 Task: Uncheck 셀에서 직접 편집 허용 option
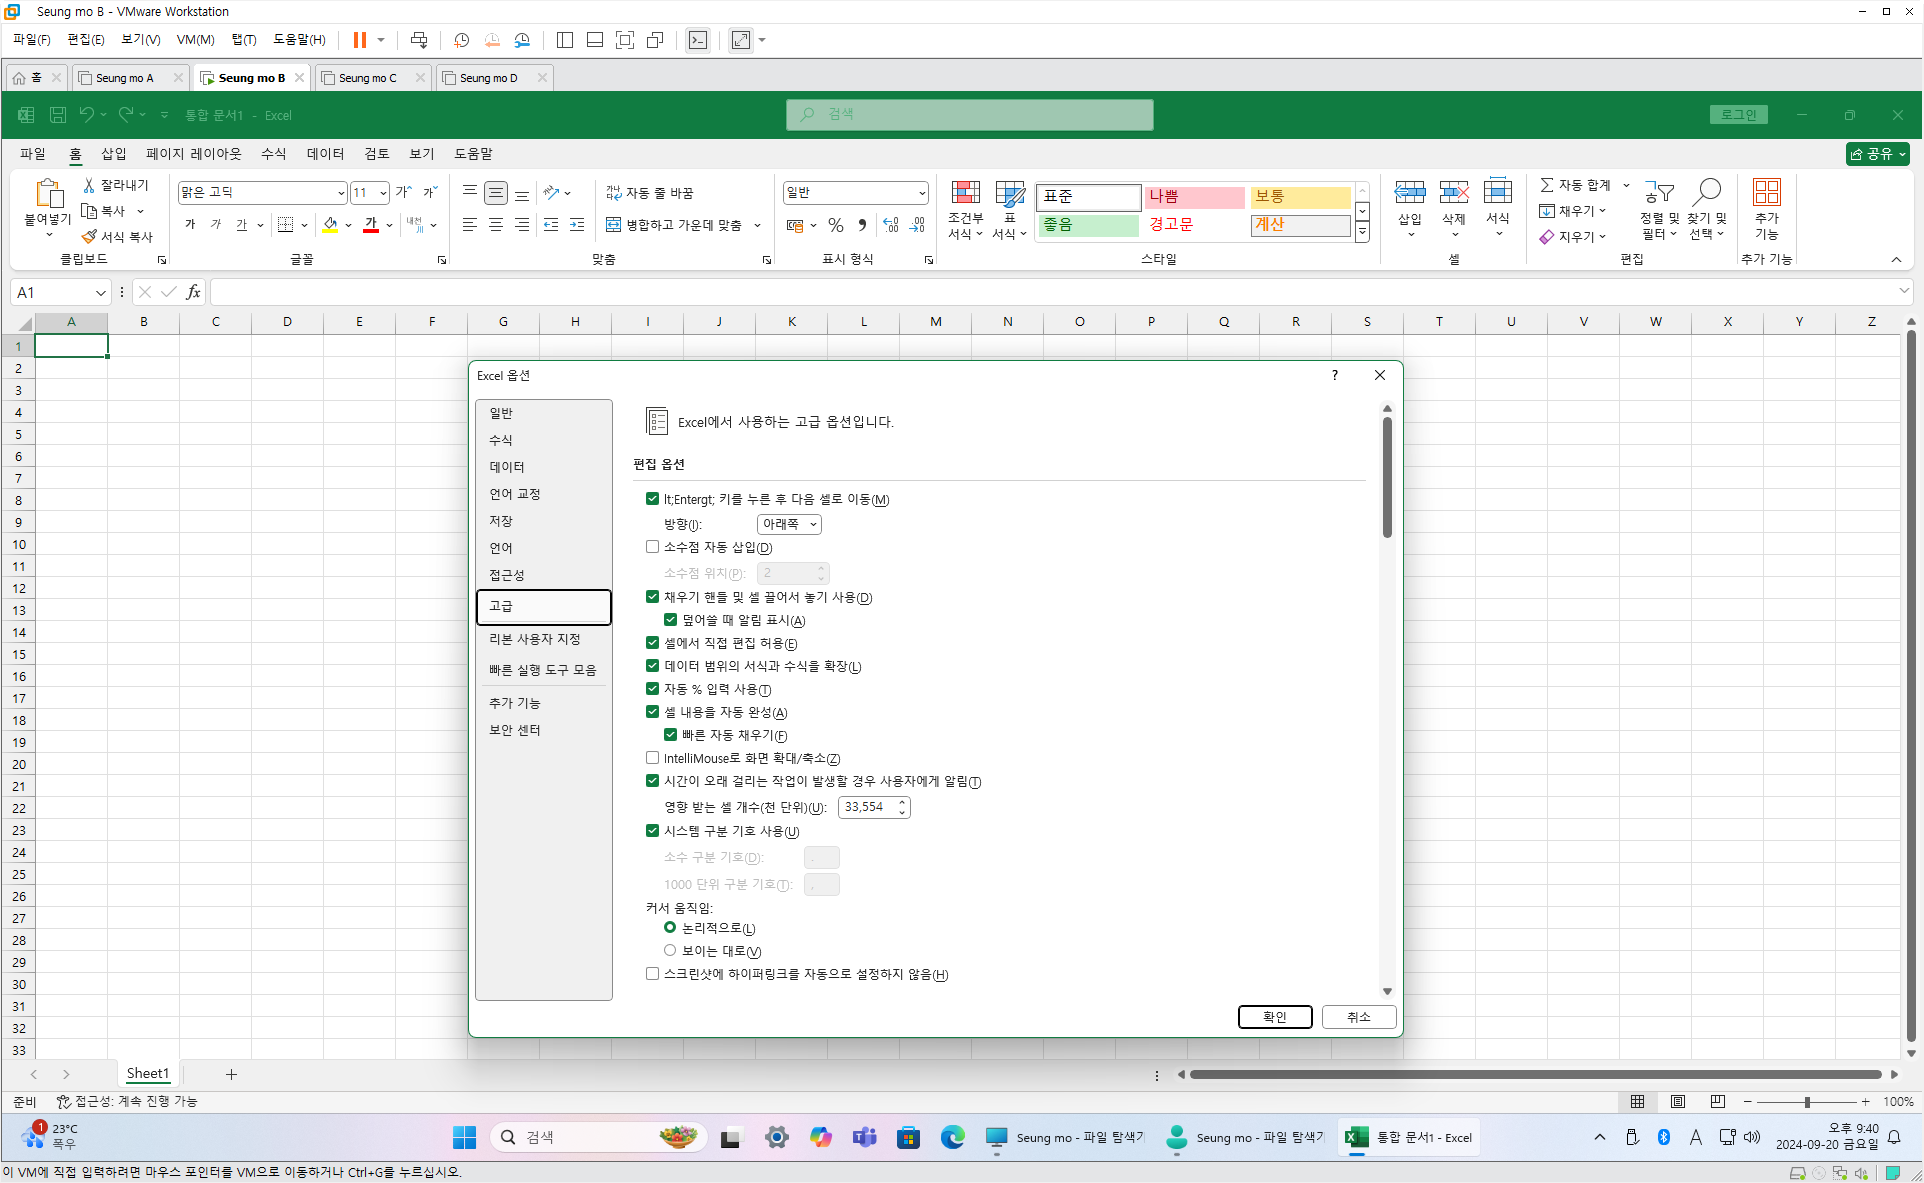click(653, 643)
